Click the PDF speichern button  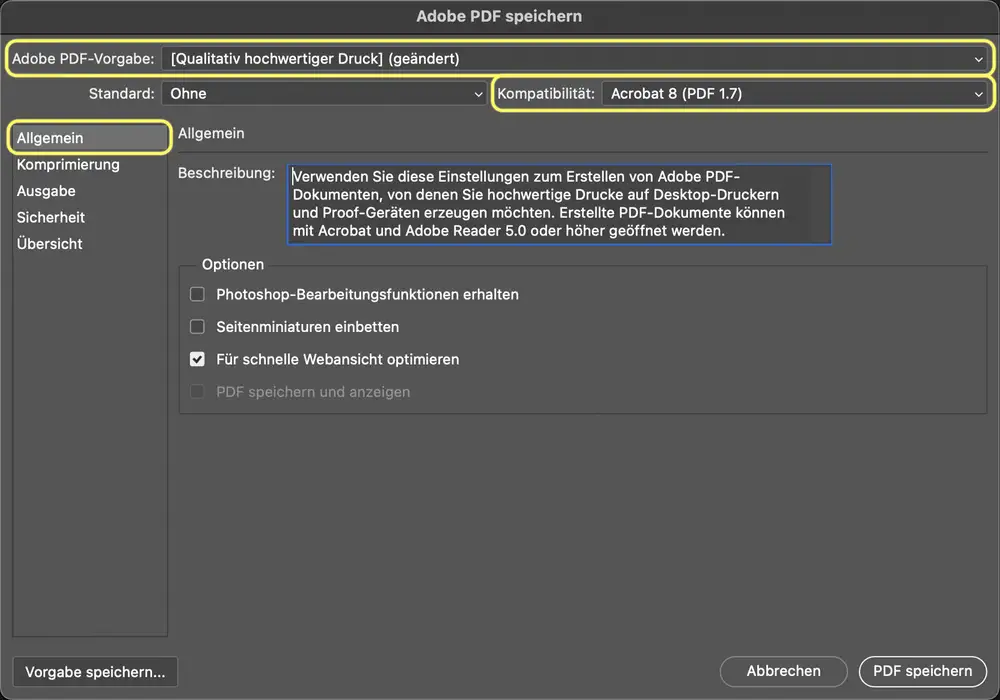tap(923, 671)
